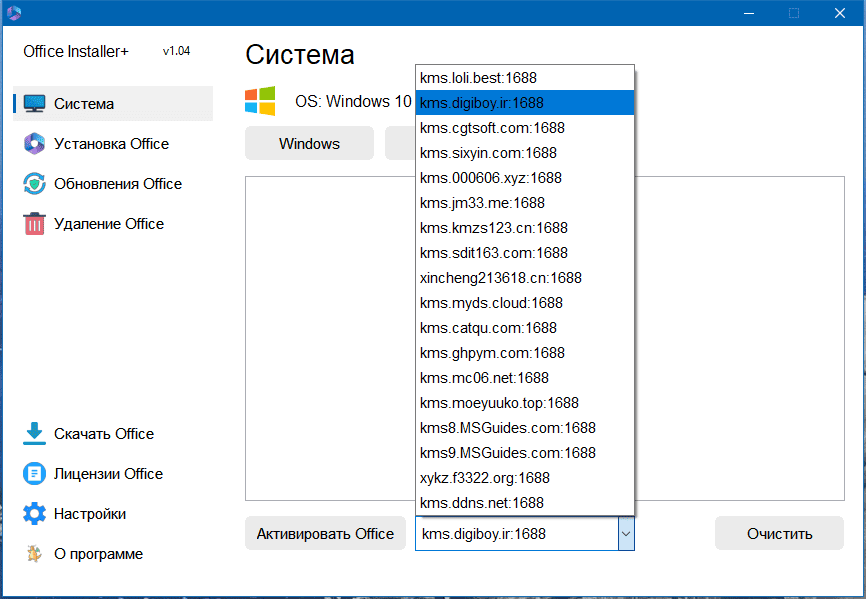Choose kms.moeyuuko.top:1688 entry

pos(525,403)
